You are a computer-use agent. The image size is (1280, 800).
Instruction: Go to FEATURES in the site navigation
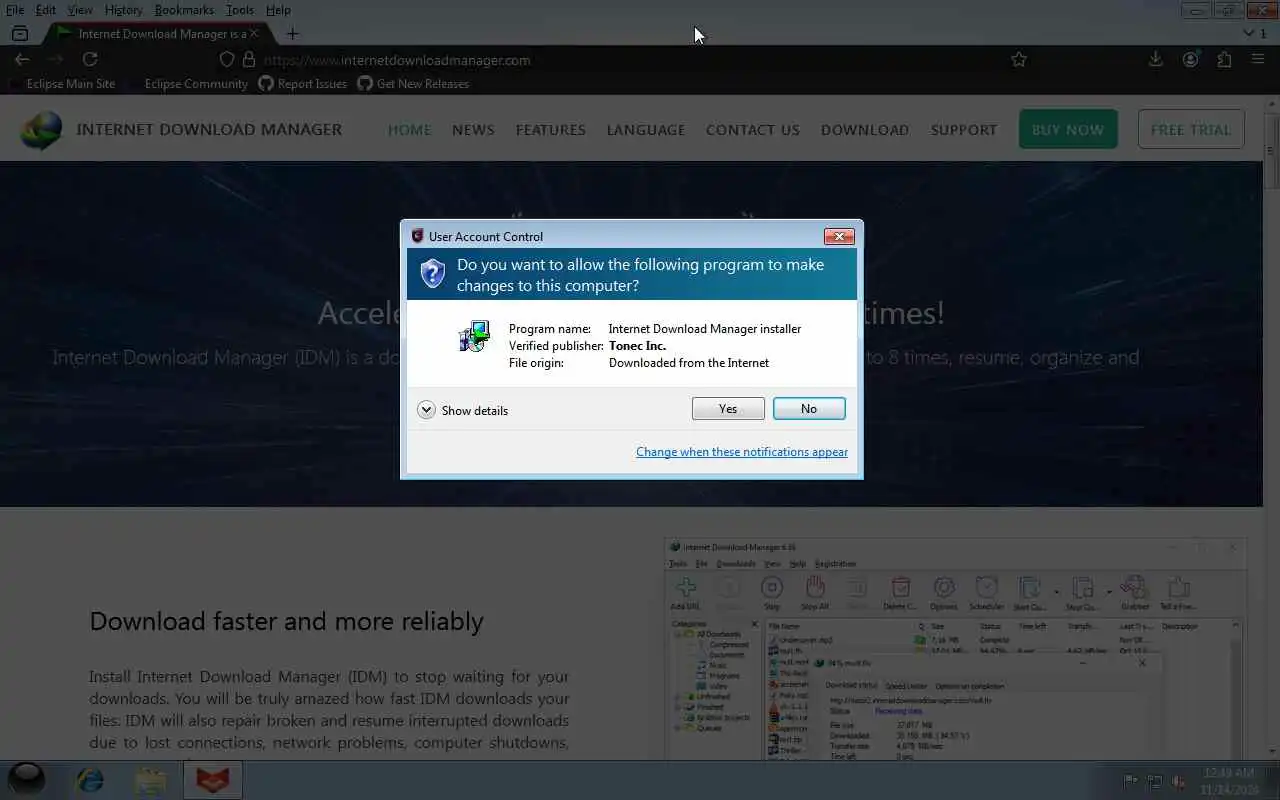[550, 130]
